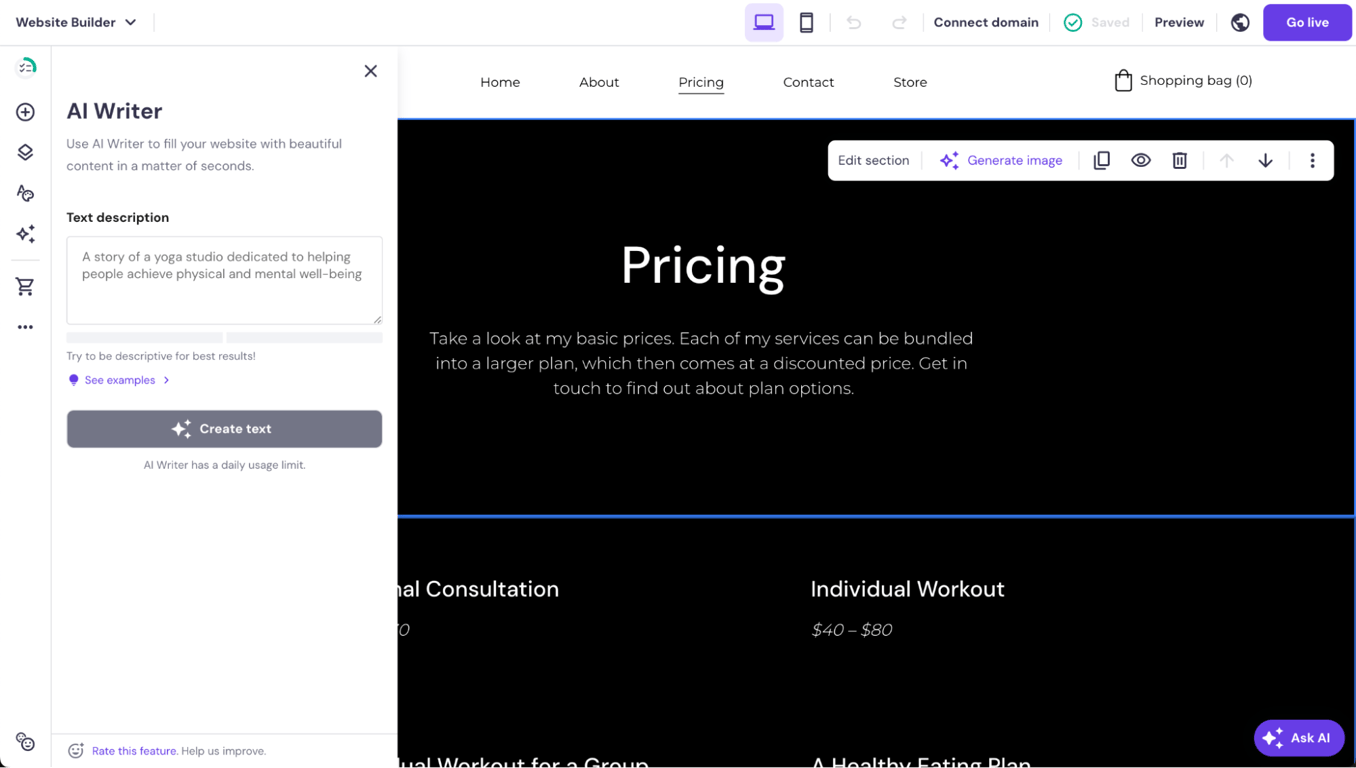Open the language globe icon in top bar
Image resolution: width=1356 pixels, height=768 pixels.
point(1240,22)
